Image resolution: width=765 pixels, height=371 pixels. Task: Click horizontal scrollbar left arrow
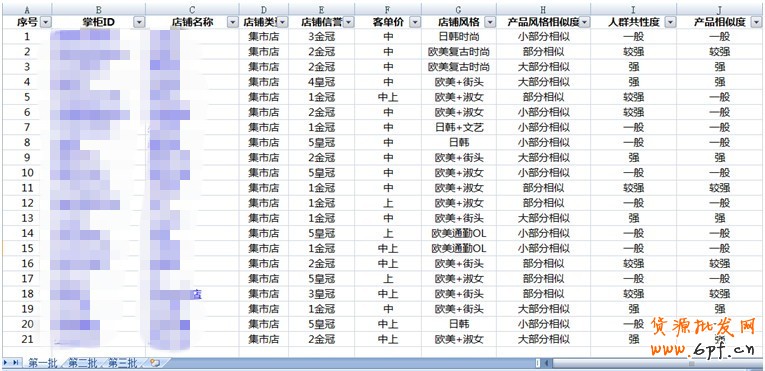547,363
